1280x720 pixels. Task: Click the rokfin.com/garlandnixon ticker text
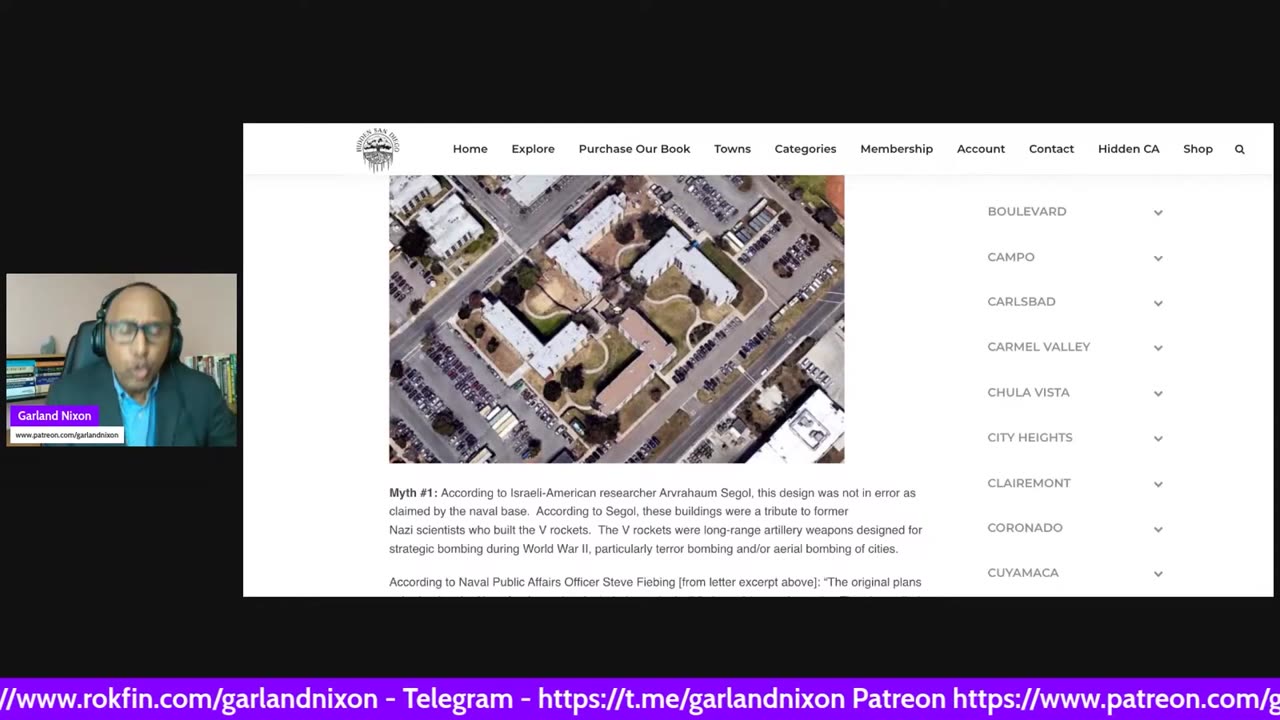pyautogui.click(x=189, y=698)
